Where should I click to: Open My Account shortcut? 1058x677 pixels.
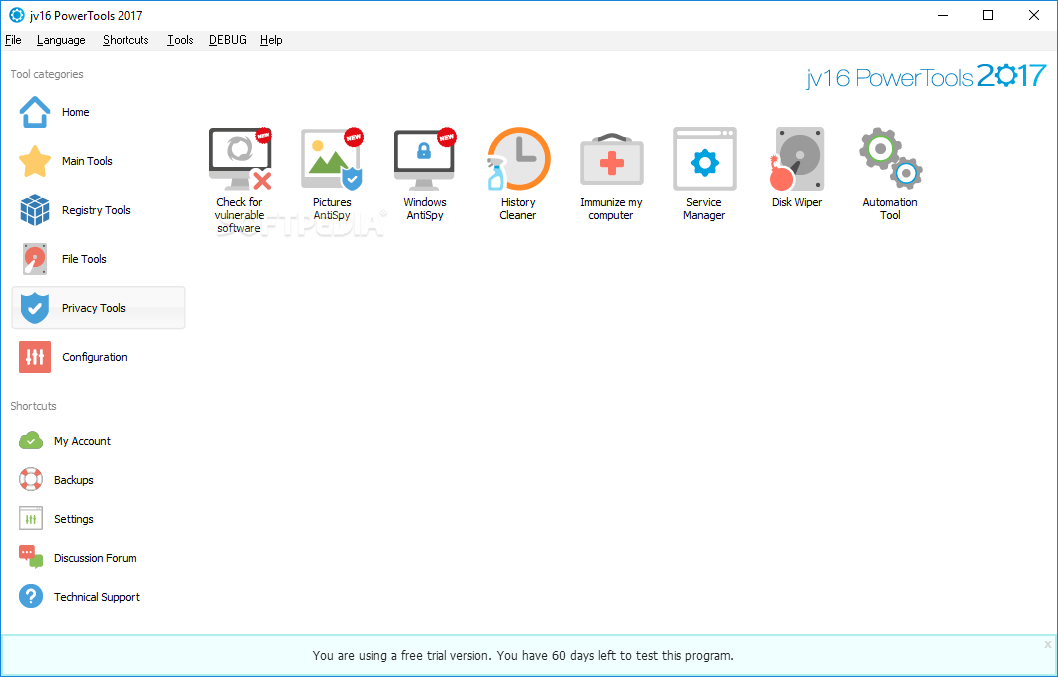65,441
